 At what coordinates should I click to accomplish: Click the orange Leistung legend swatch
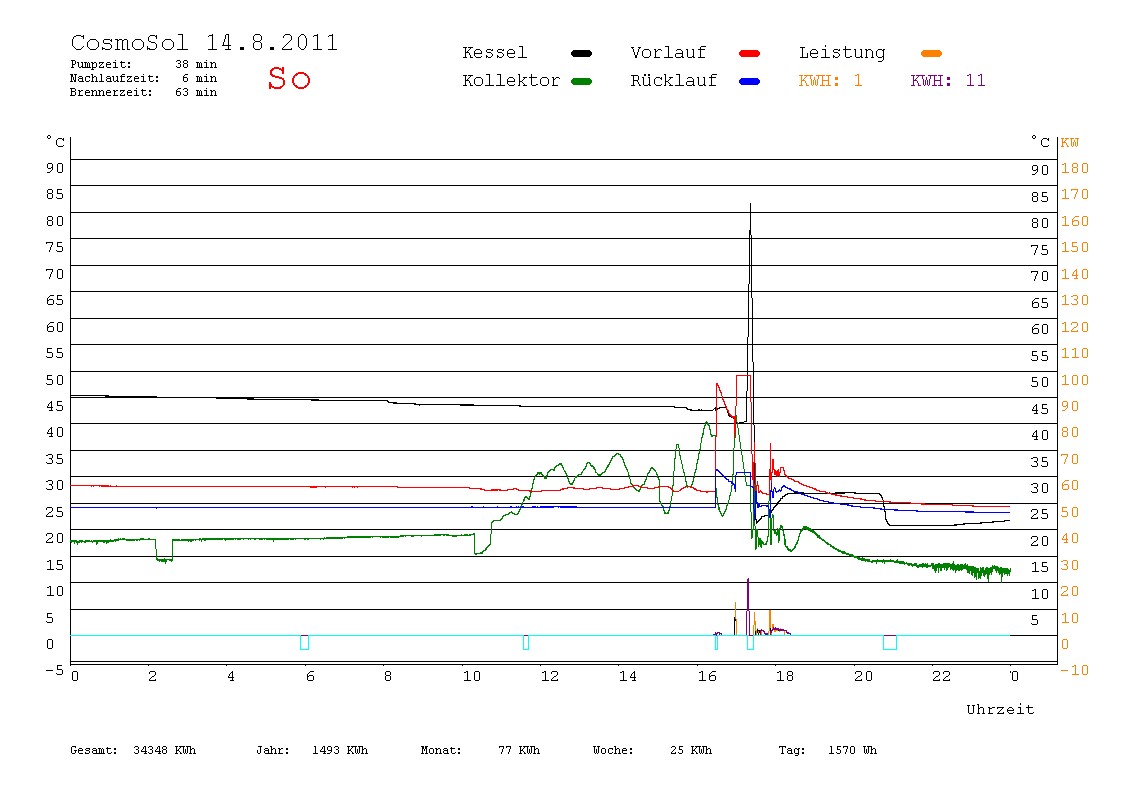tap(931, 53)
